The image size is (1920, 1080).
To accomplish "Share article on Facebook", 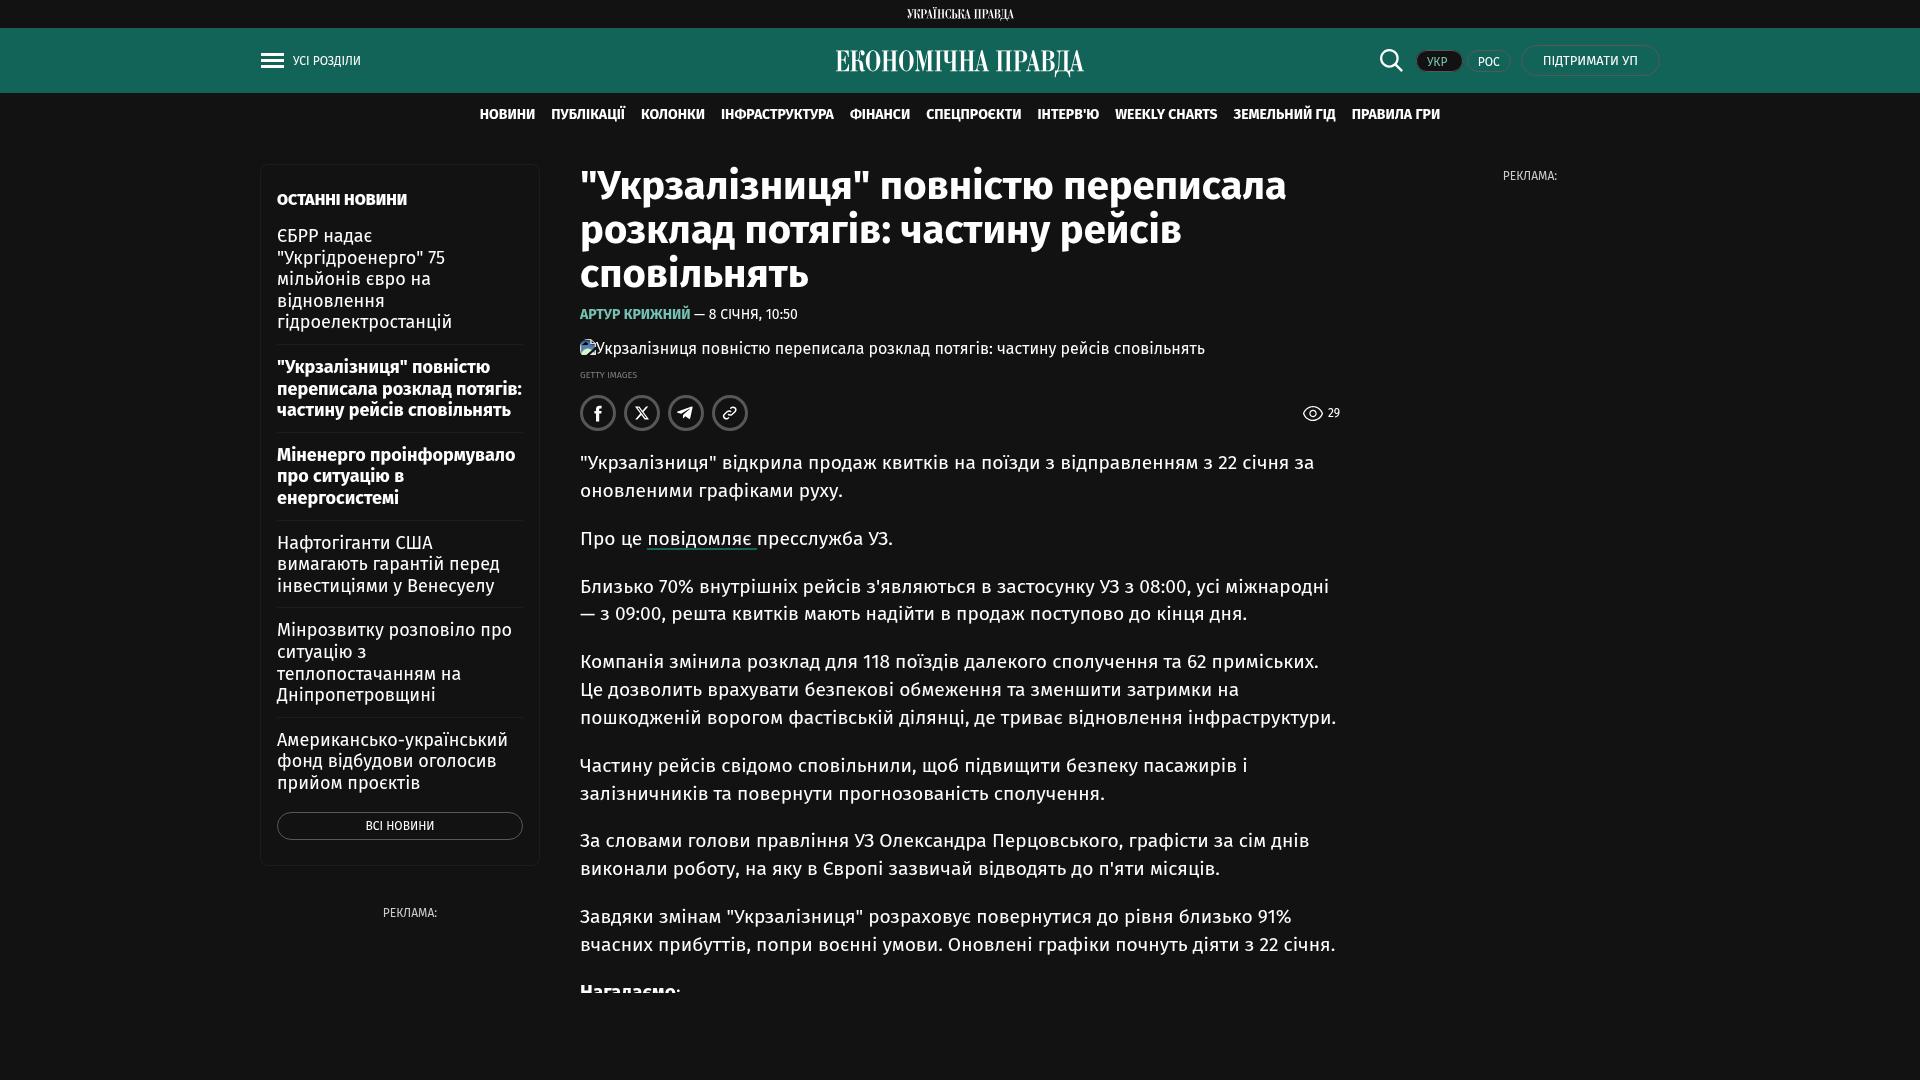I will [x=598, y=413].
